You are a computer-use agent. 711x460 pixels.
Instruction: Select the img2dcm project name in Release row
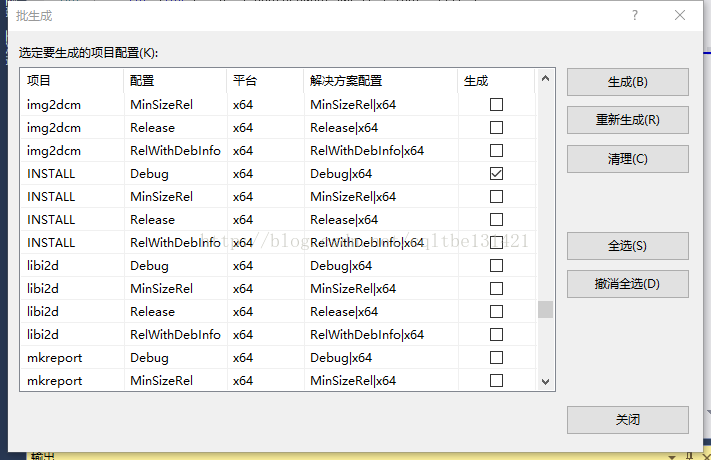click(x=54, y=128)
